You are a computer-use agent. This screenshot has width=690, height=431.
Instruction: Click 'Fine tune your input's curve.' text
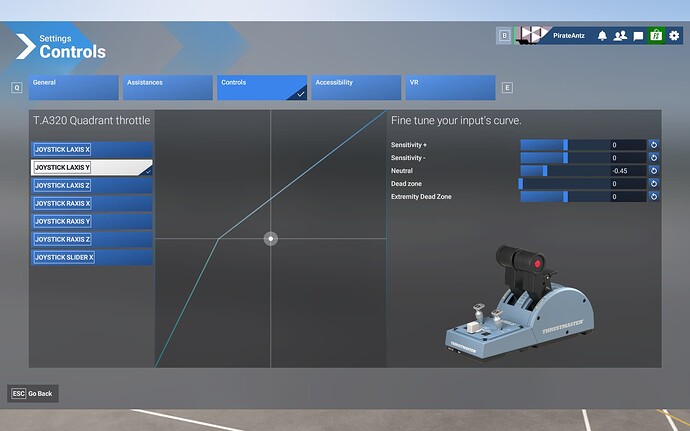pos(456,121)
